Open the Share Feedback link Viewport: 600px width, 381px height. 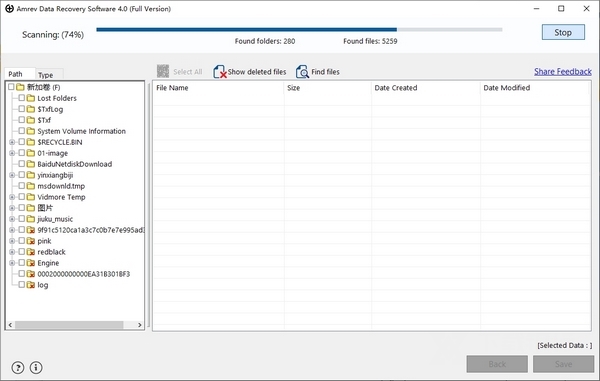[x=563, y=72]
